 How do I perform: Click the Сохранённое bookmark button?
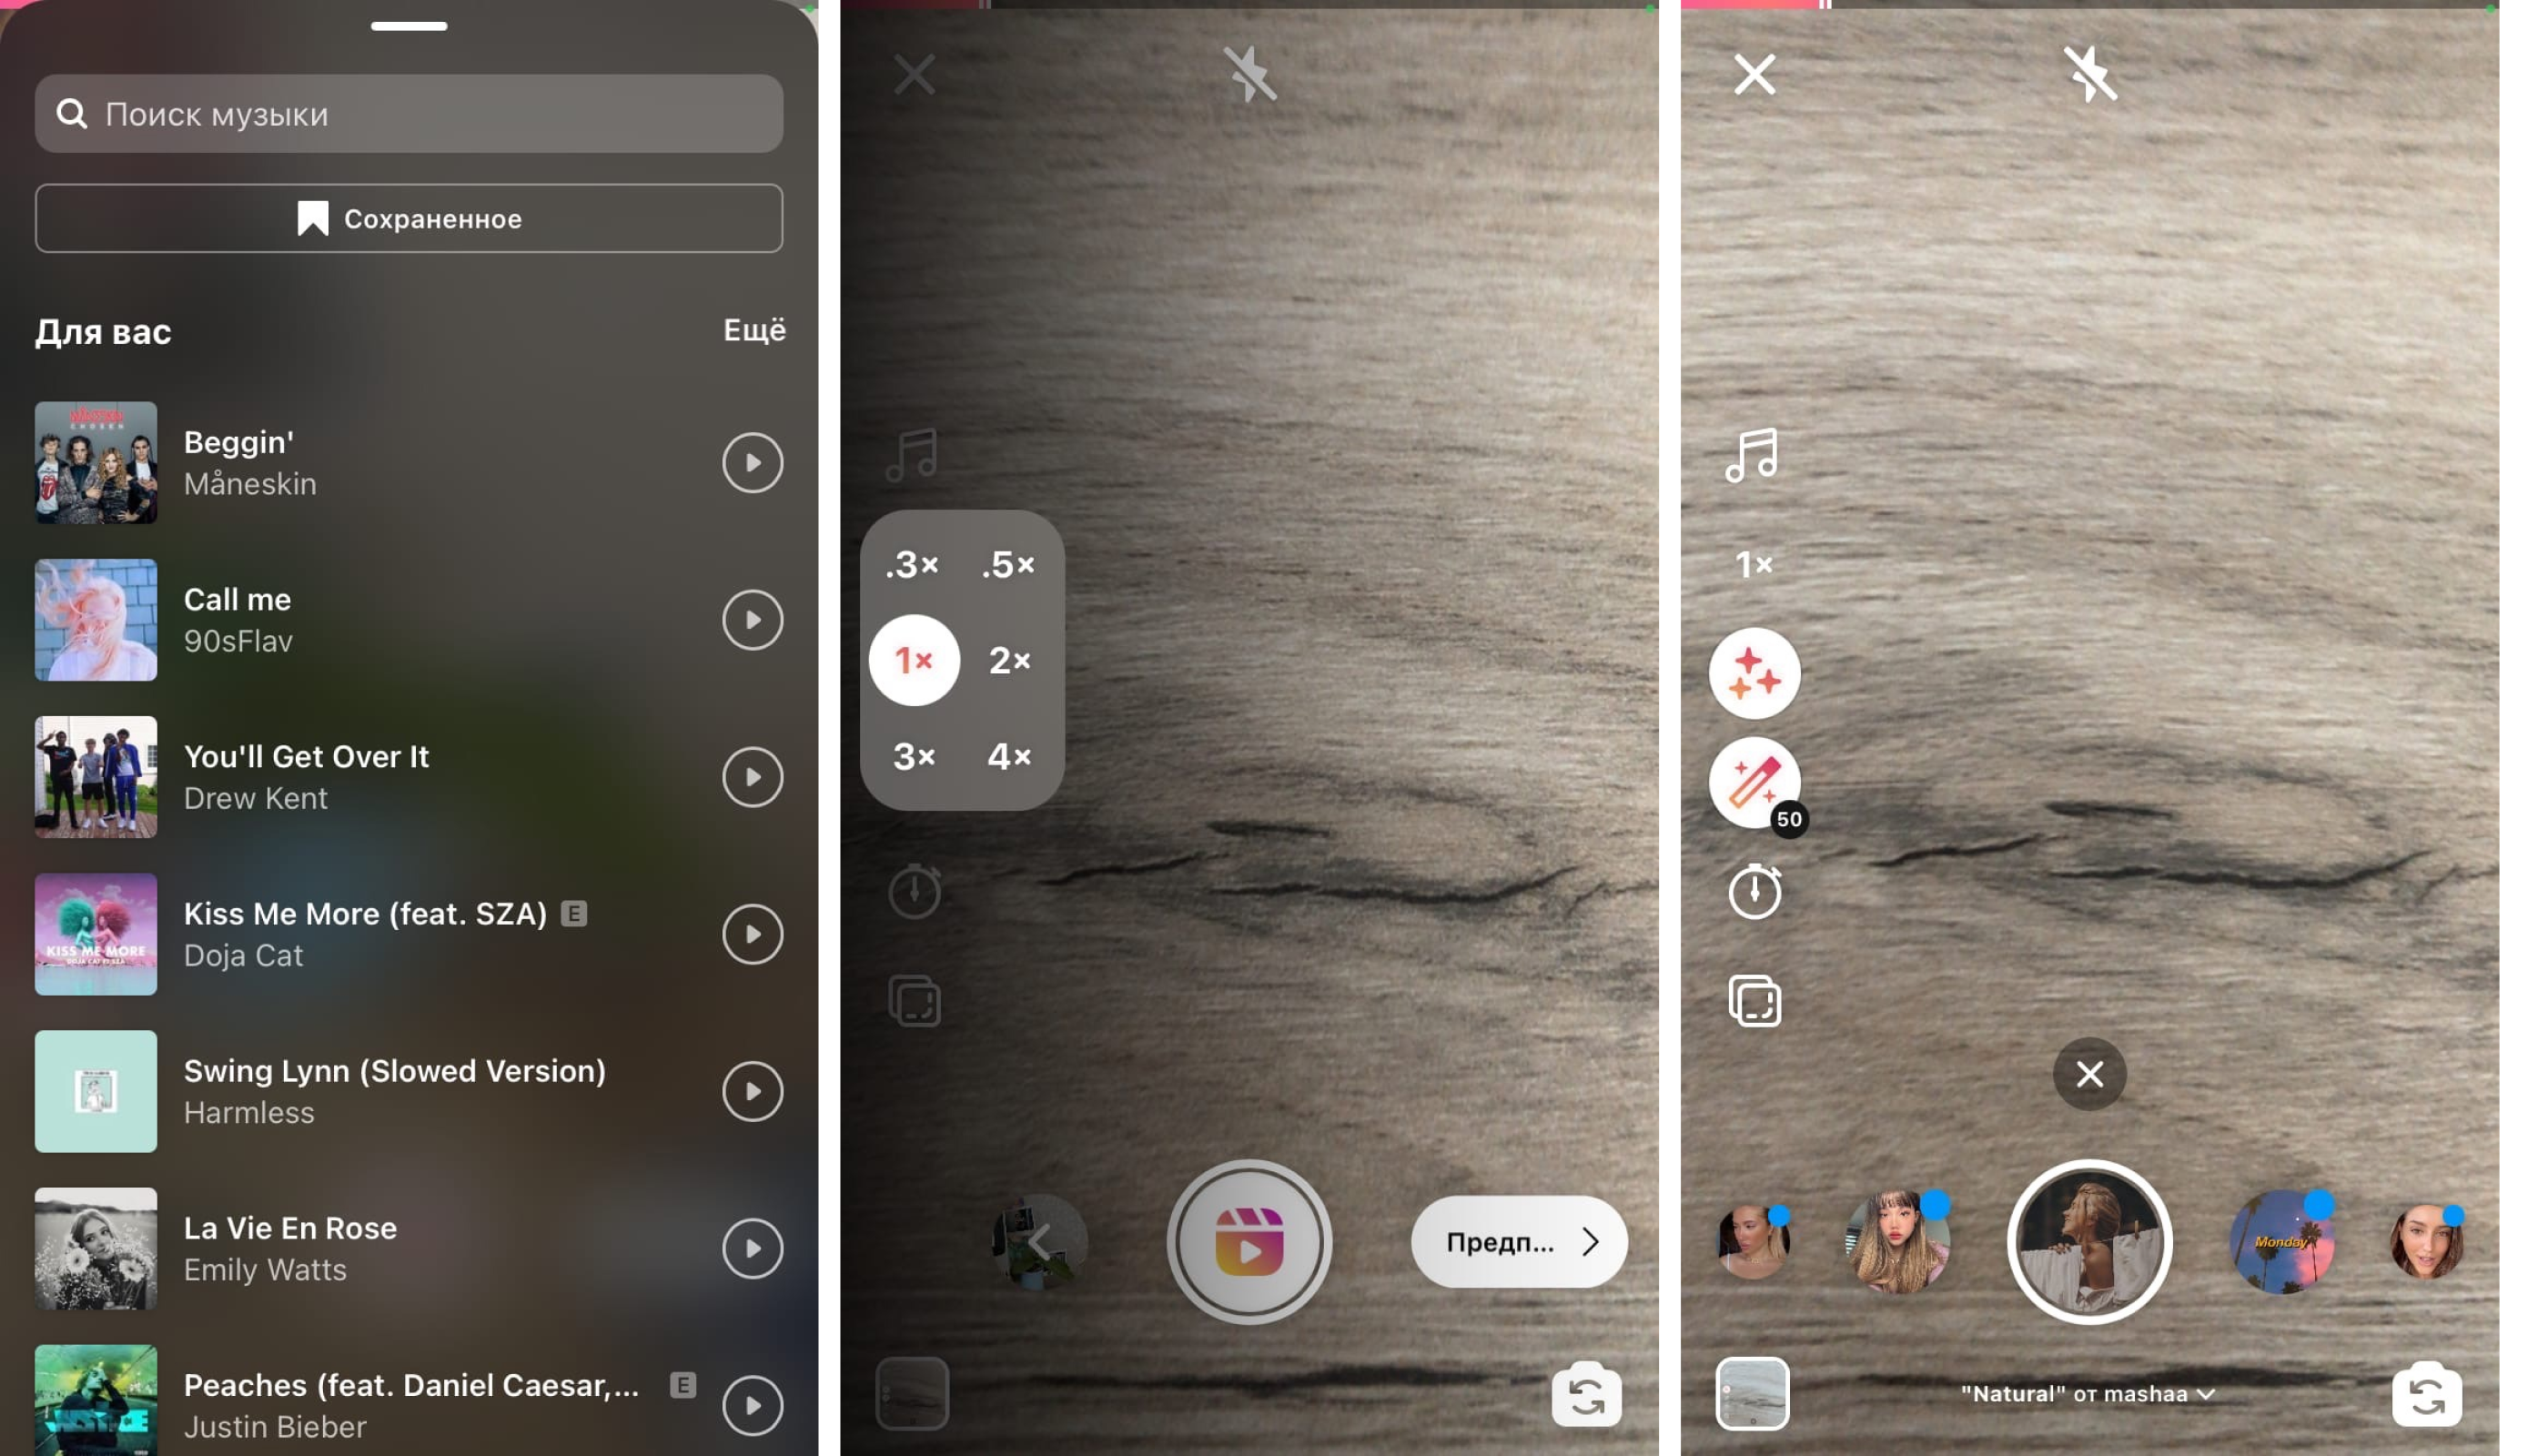tap(408, 217)
